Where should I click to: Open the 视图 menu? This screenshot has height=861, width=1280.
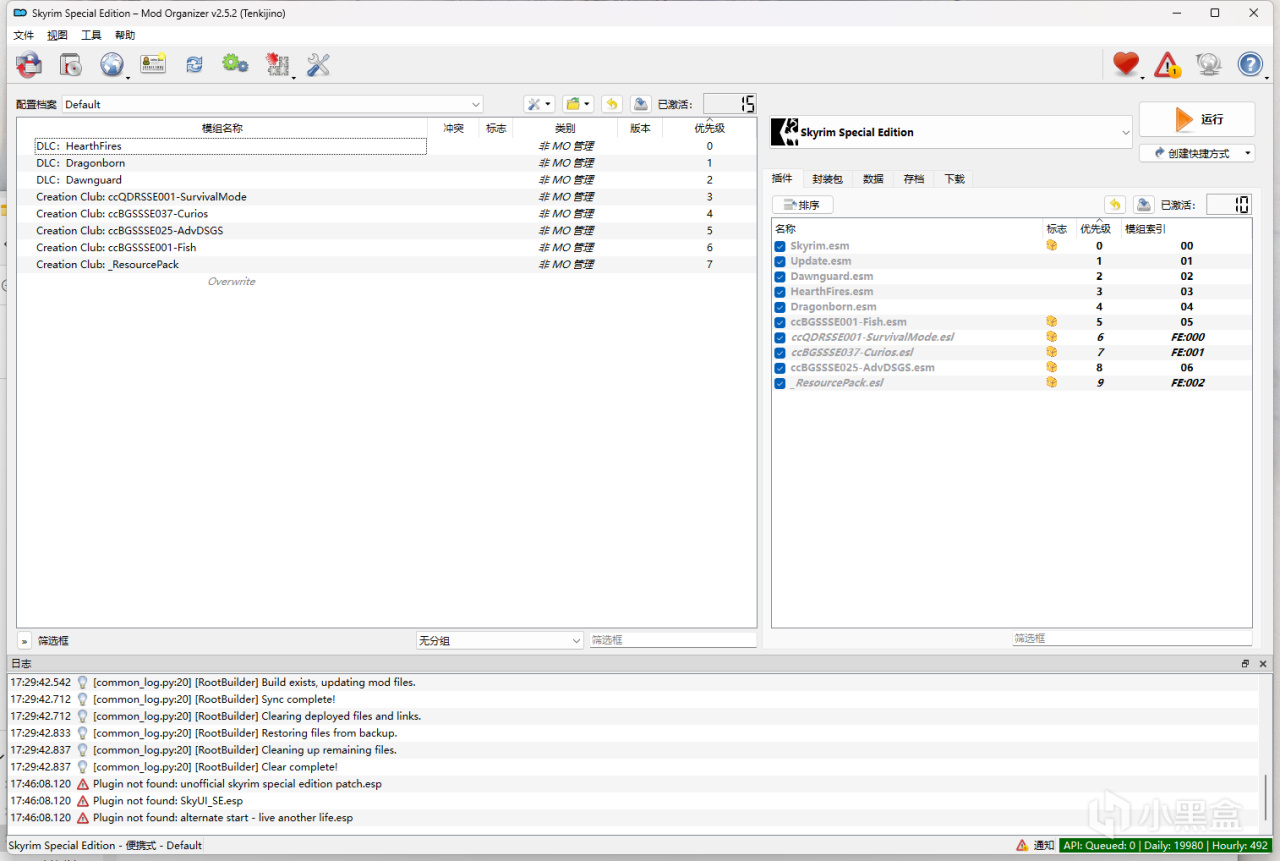click(x=57, y=35)
